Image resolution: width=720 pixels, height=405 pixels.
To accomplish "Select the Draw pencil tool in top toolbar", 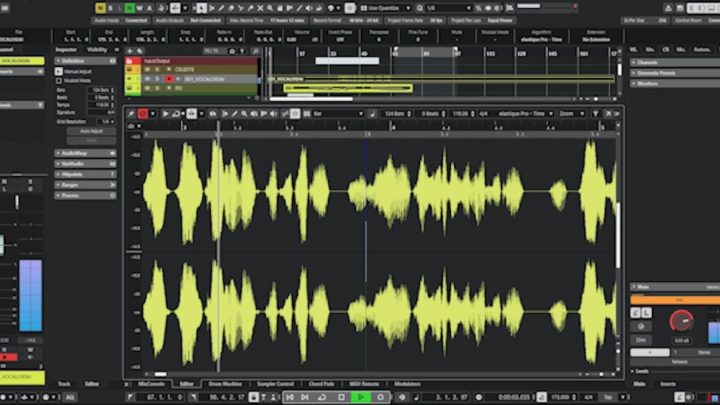I will click(221, 8).
